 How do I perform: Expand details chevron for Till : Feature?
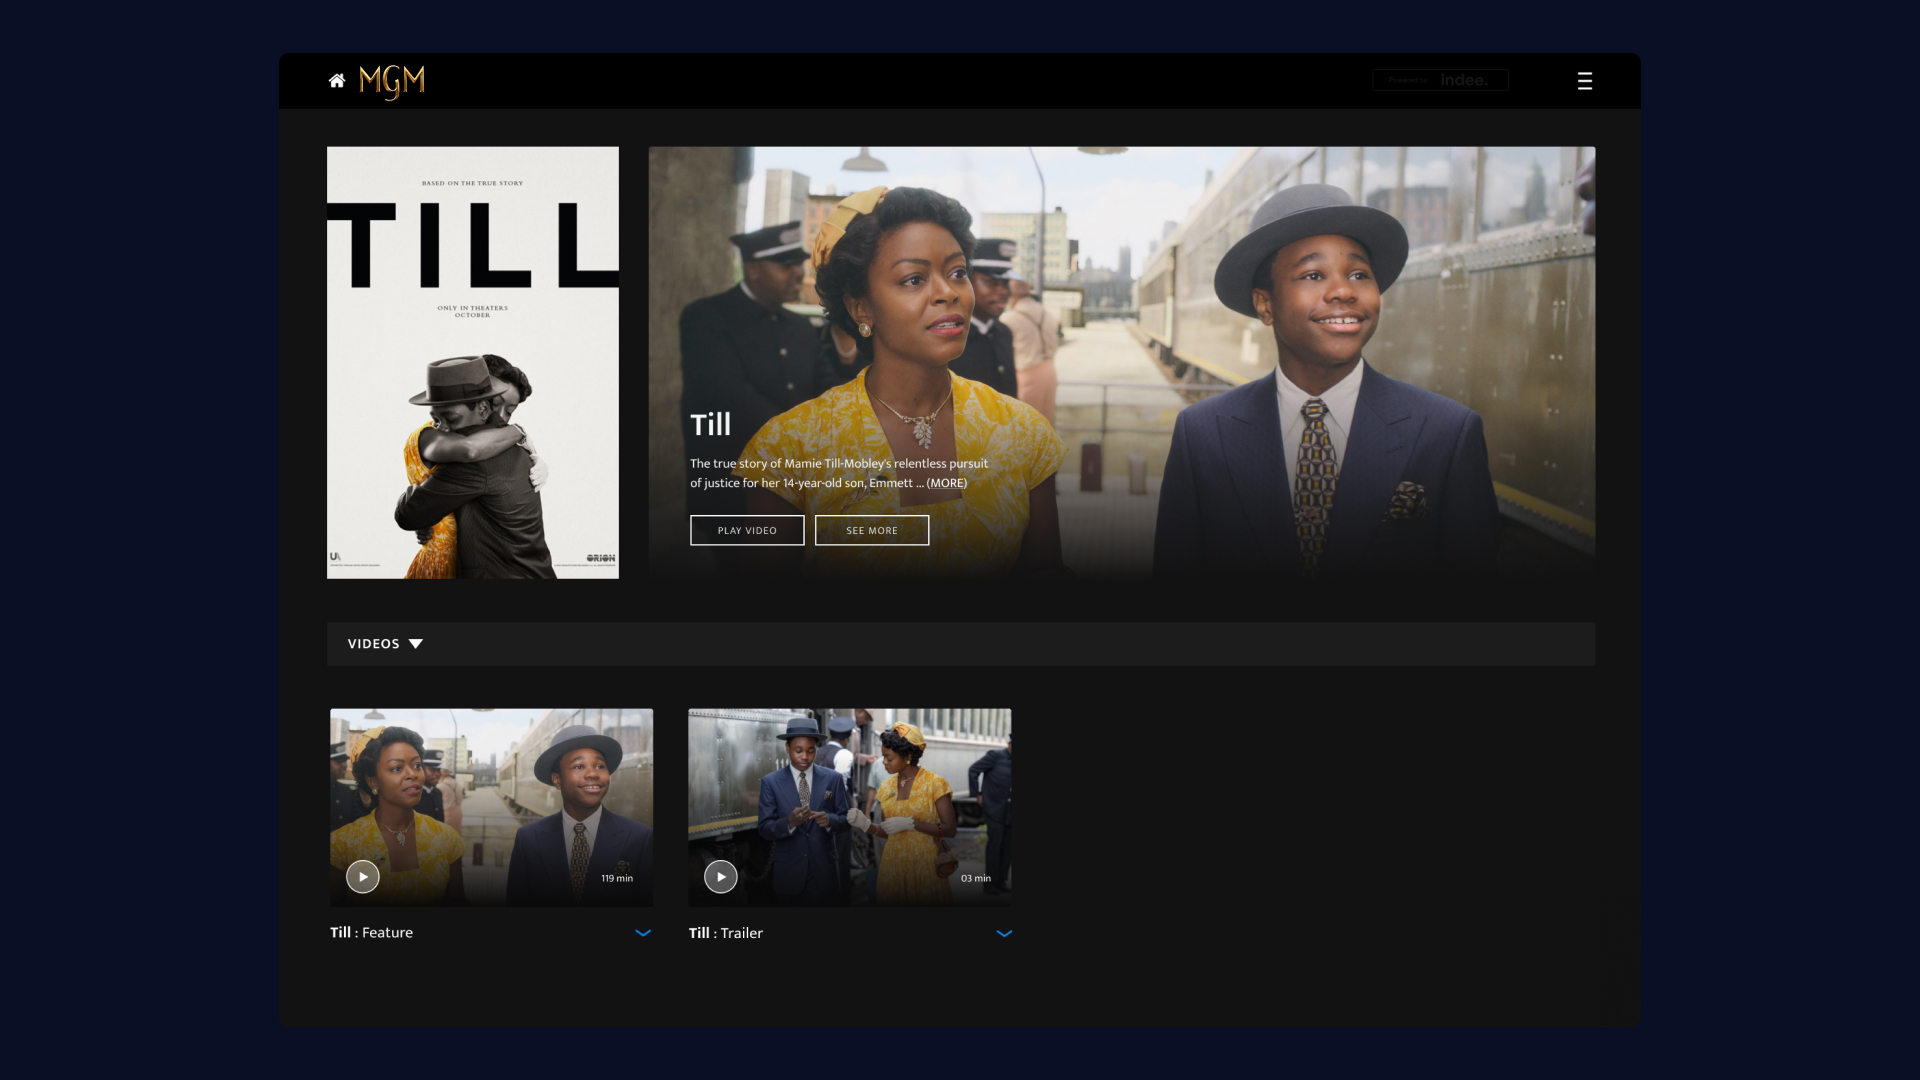[643, 933]
